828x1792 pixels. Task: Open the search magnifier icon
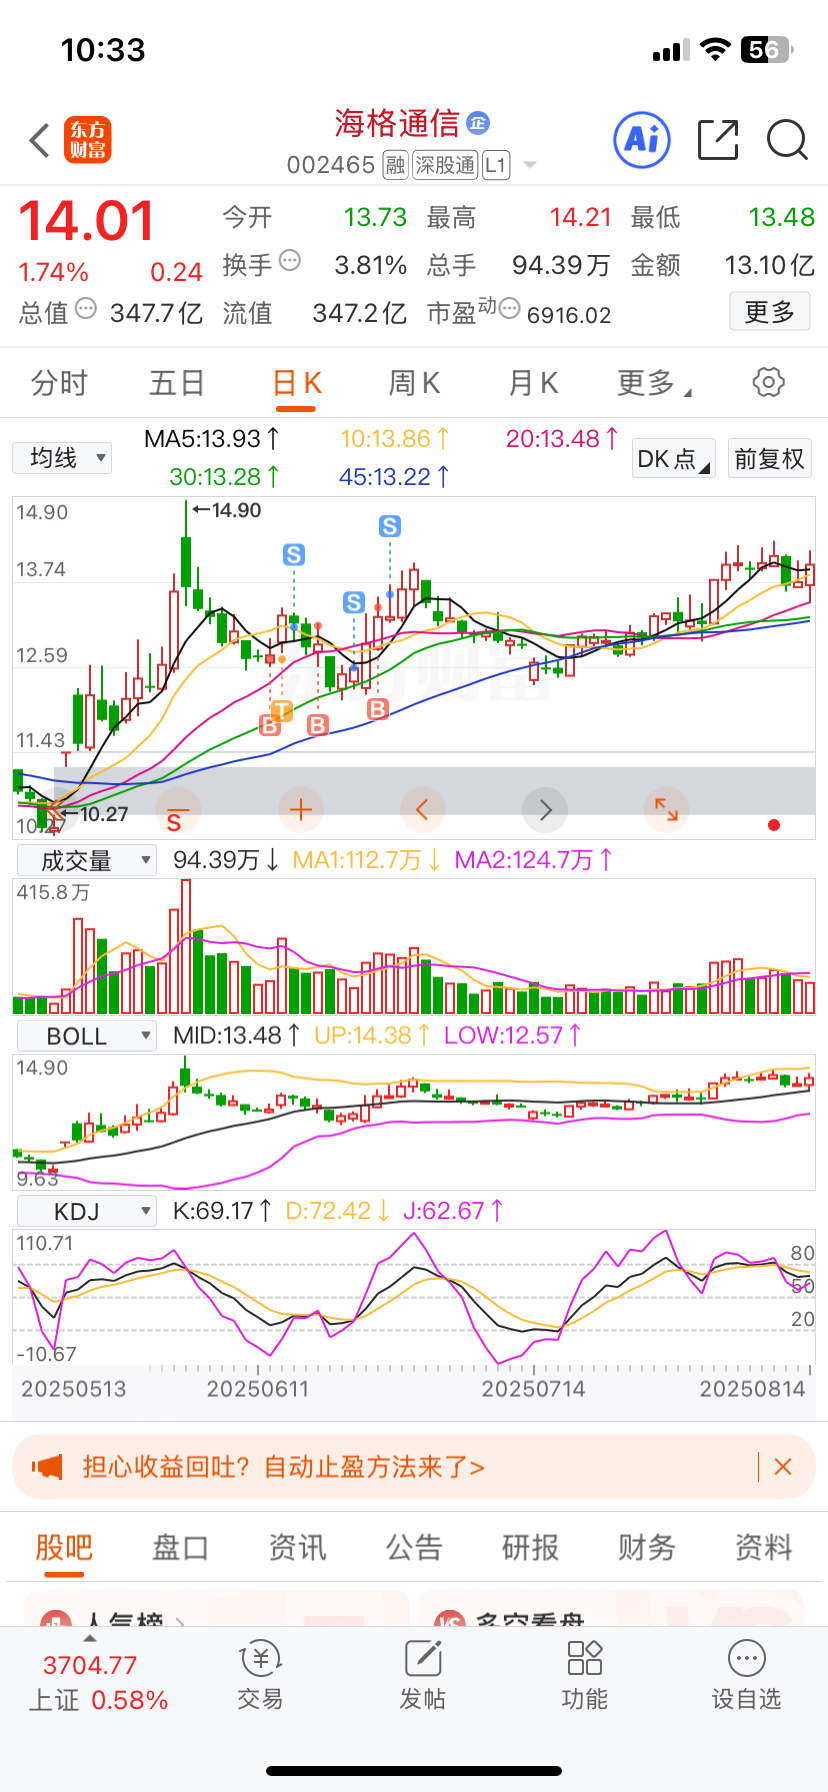coord(787,140)
